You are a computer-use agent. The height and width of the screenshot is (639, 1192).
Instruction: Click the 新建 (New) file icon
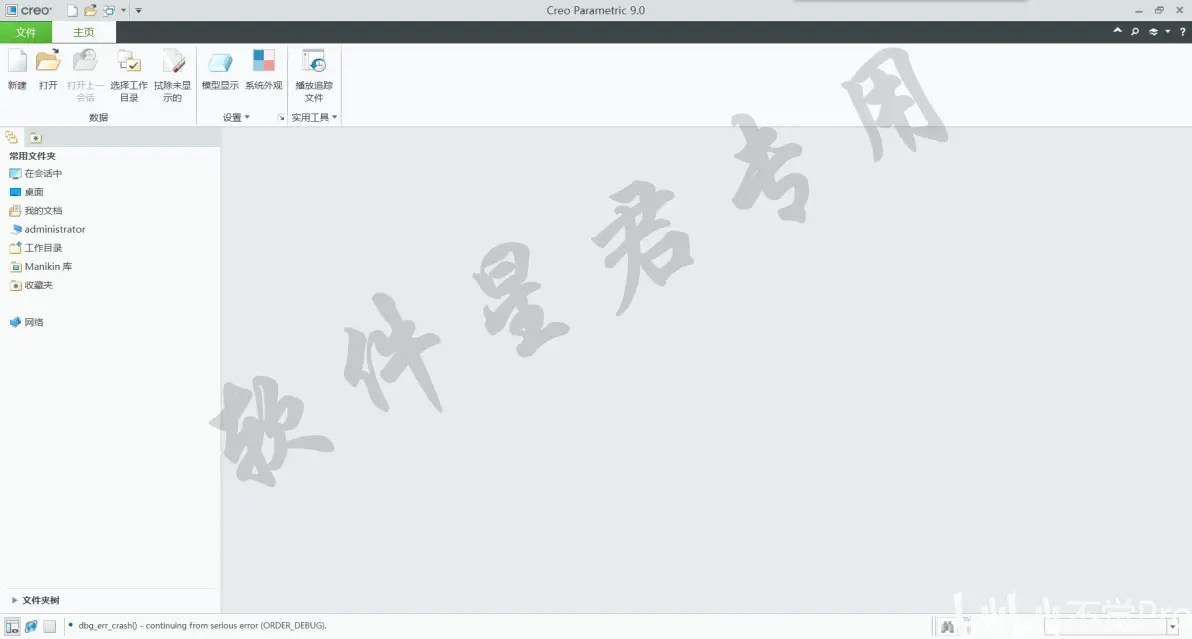[17, 69]
